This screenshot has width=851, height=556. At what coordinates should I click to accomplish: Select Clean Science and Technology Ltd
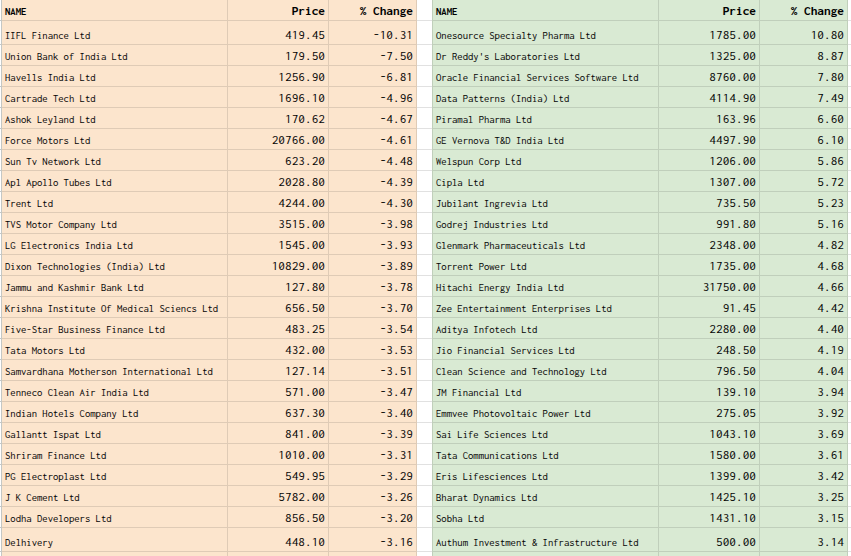pos(521,372)
